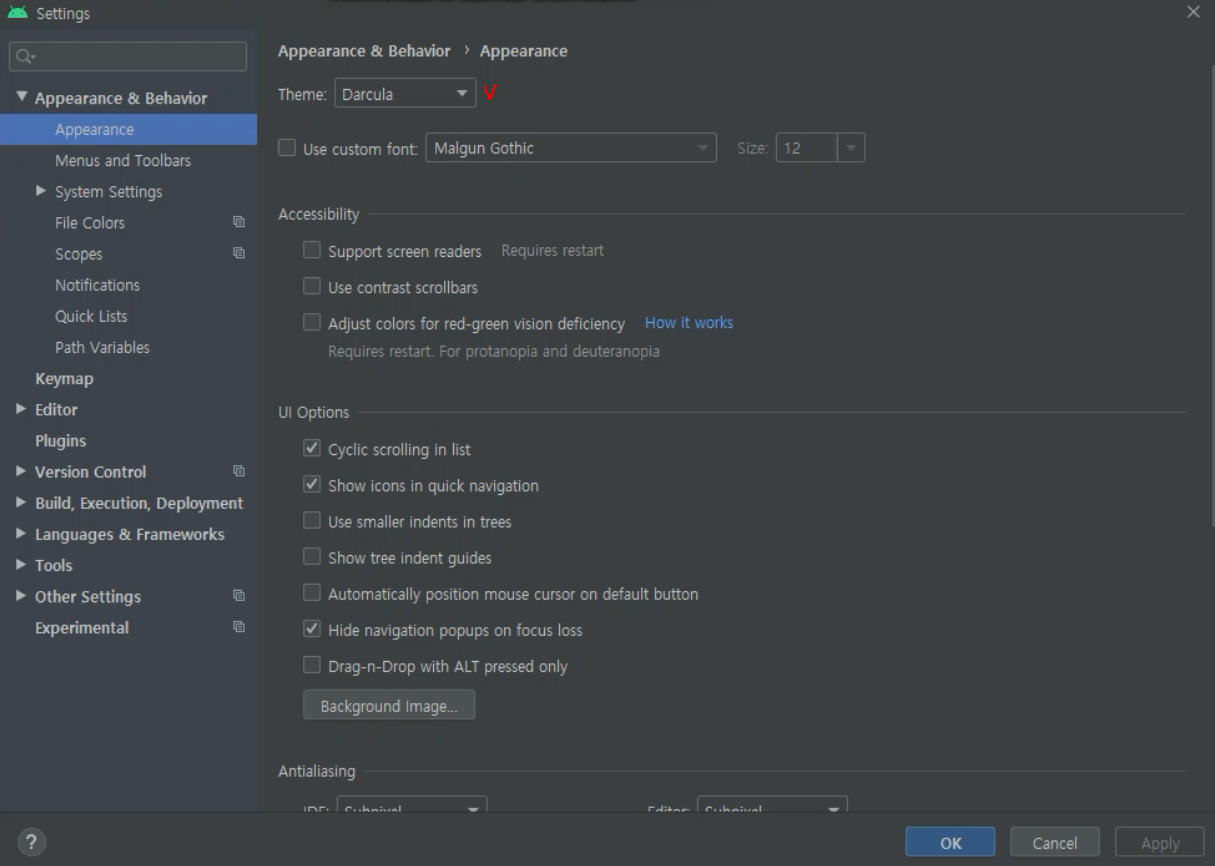Open the Background Image... dialog
The height and width of the screenshot is (866, 1215).
pos(389,705)
